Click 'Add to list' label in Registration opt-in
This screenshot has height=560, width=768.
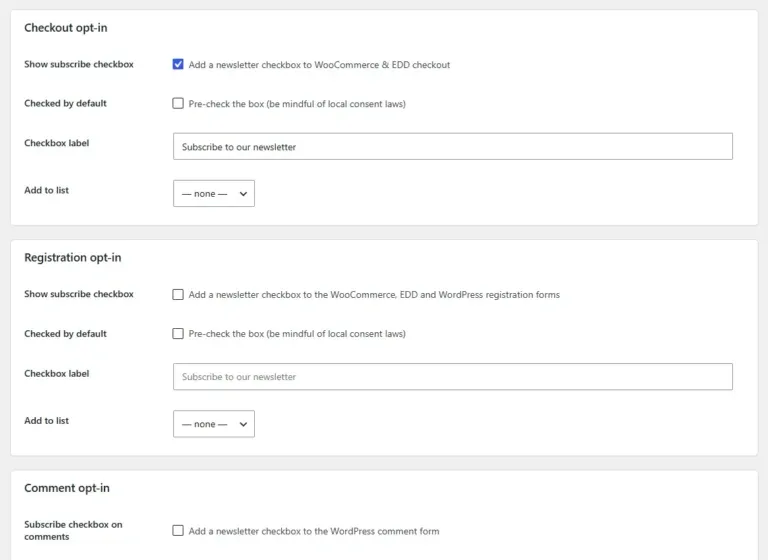click(x=47, y=420)
